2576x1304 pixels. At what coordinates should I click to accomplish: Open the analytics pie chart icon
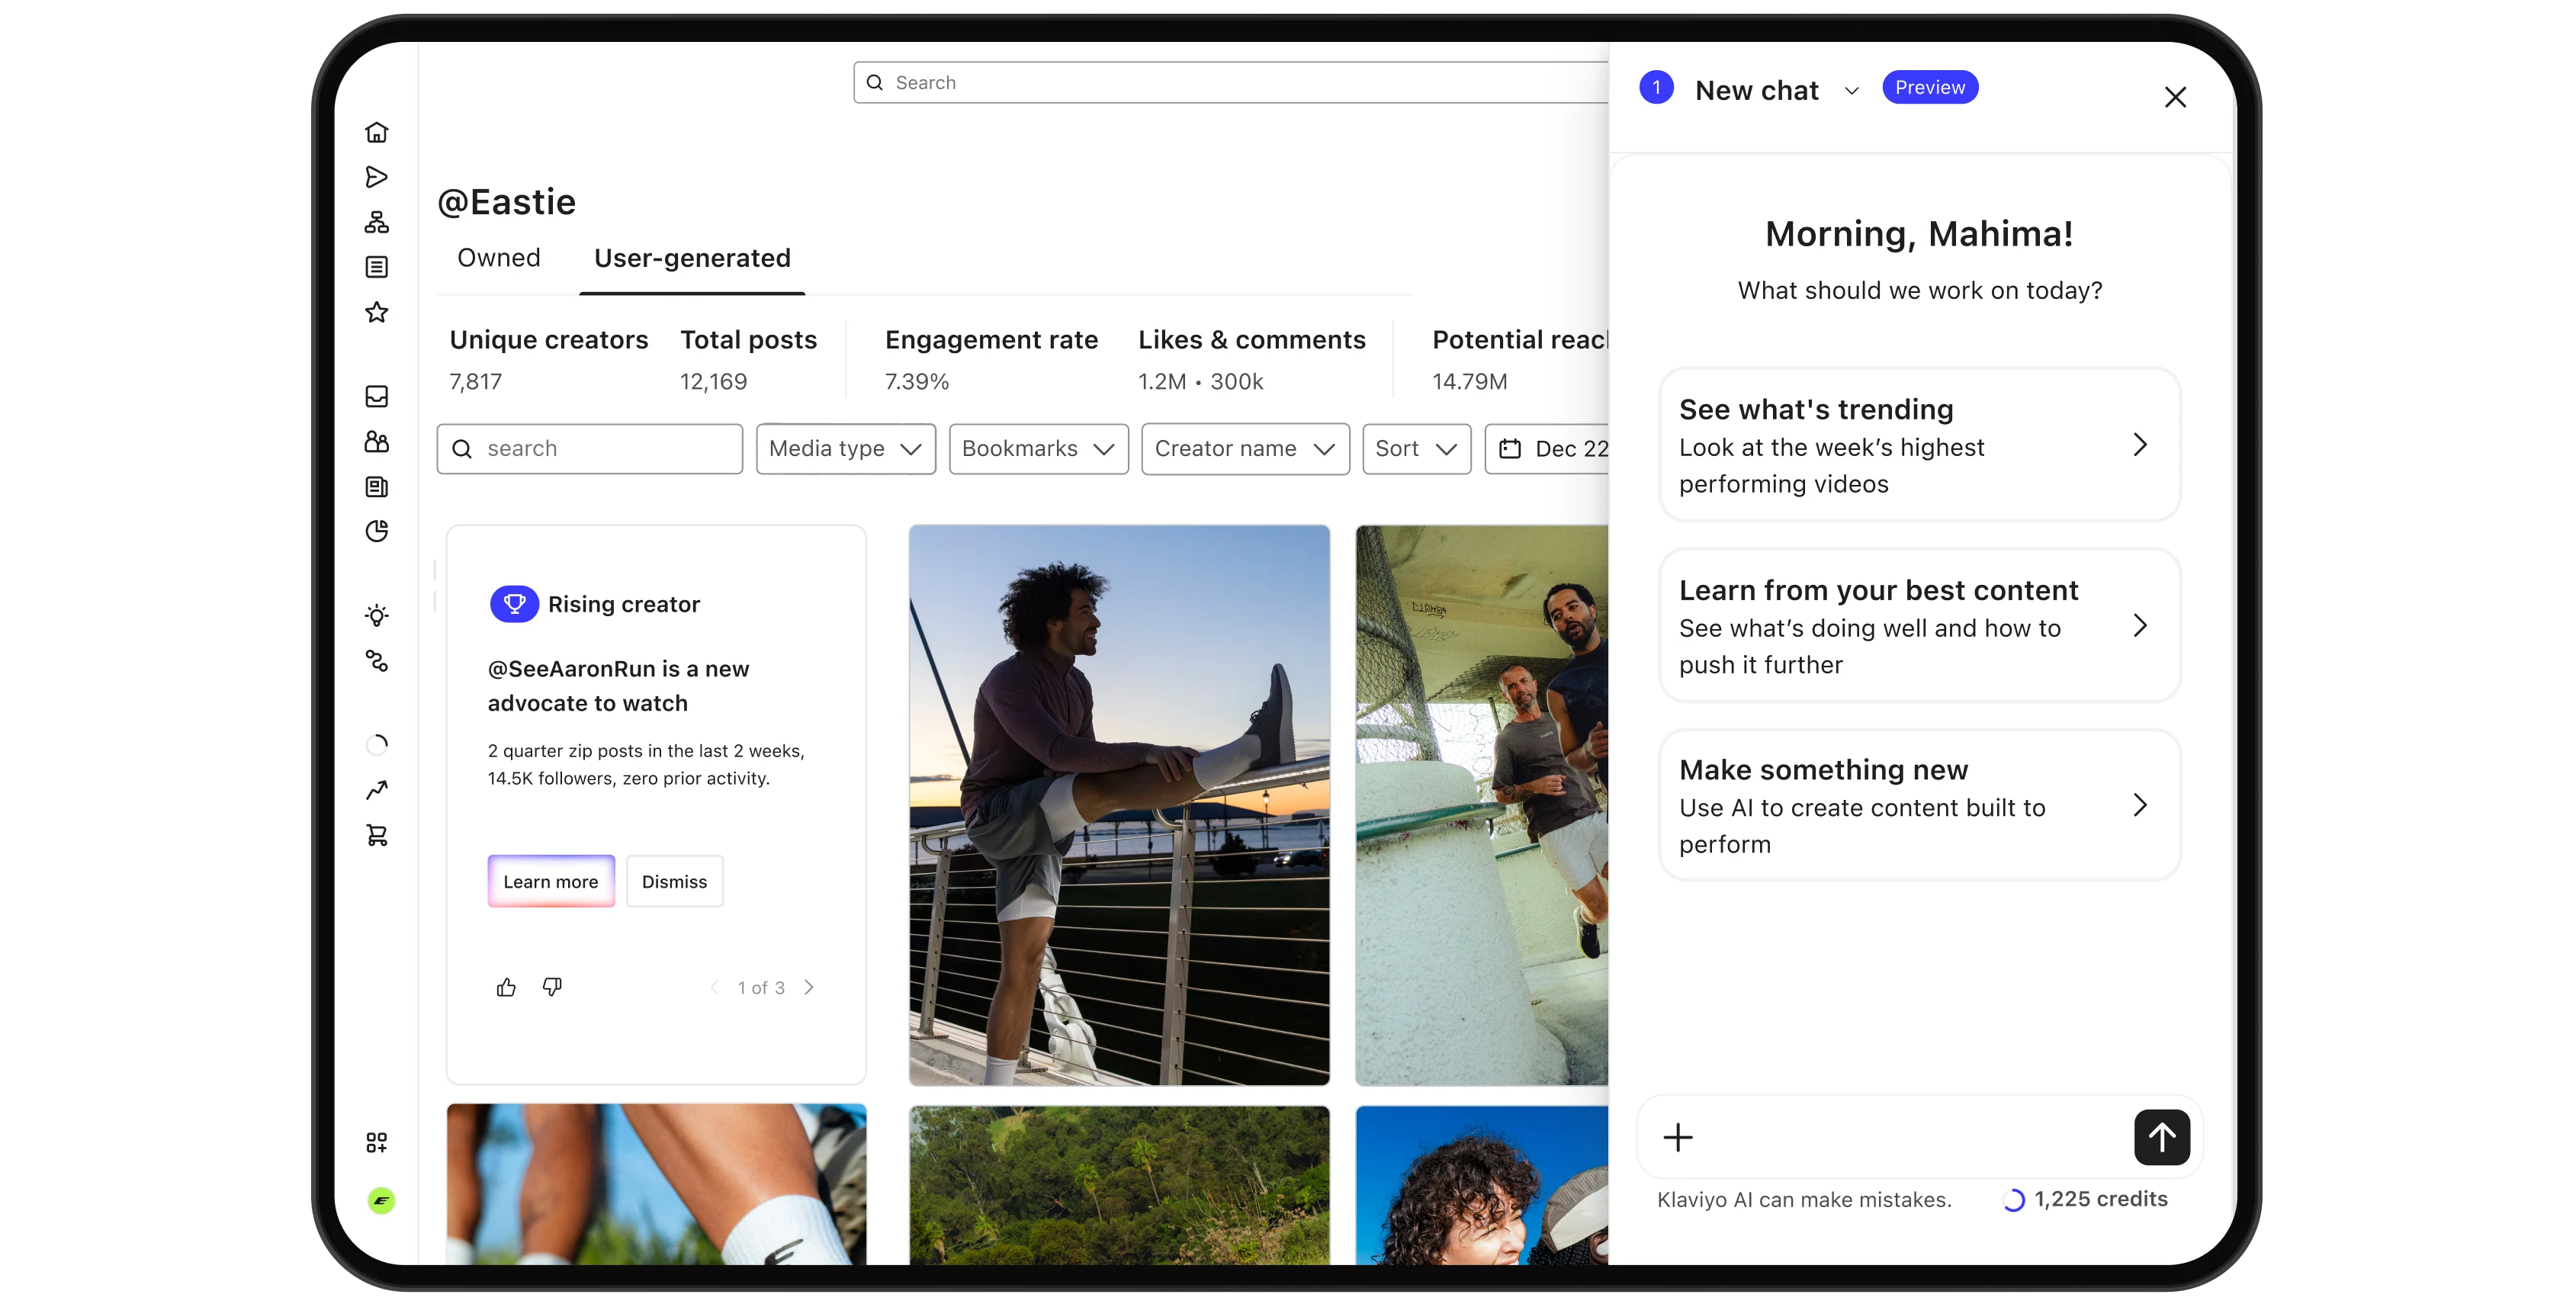click(376, 531)
